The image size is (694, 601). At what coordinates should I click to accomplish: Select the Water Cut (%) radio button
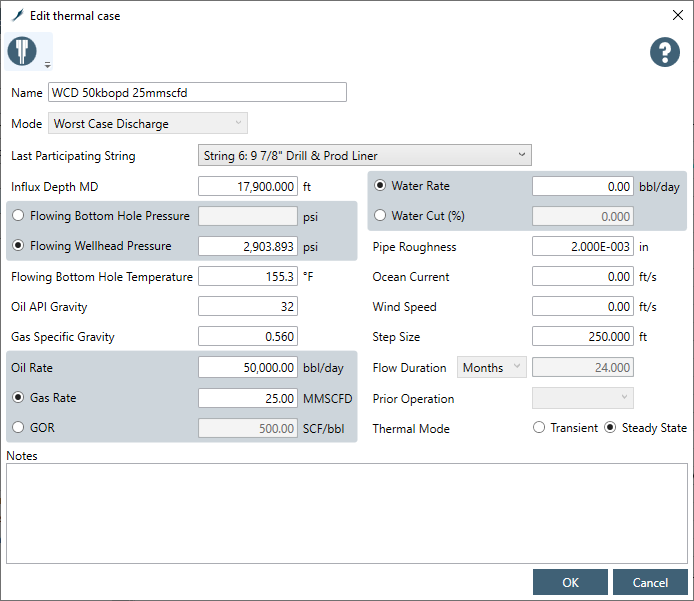click(x=380, y=216)
